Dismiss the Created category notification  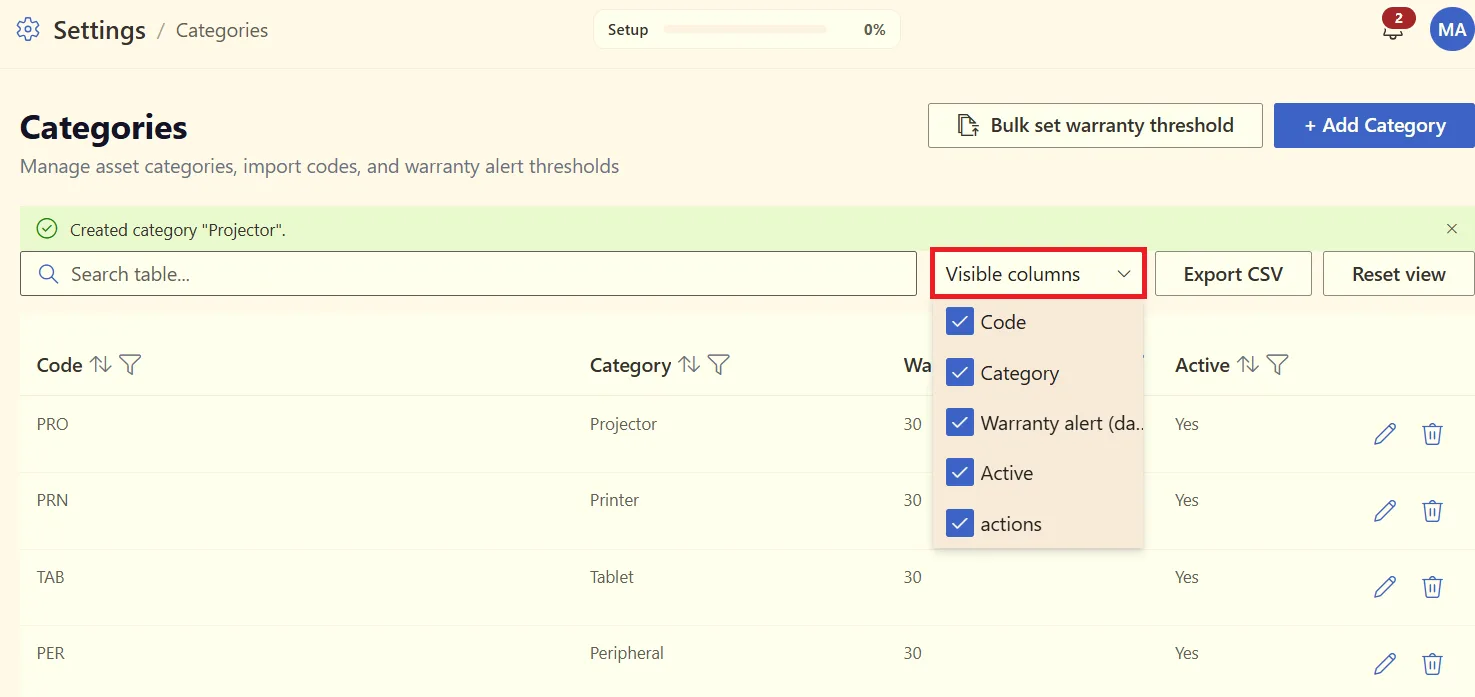[x=1452, y=229]
